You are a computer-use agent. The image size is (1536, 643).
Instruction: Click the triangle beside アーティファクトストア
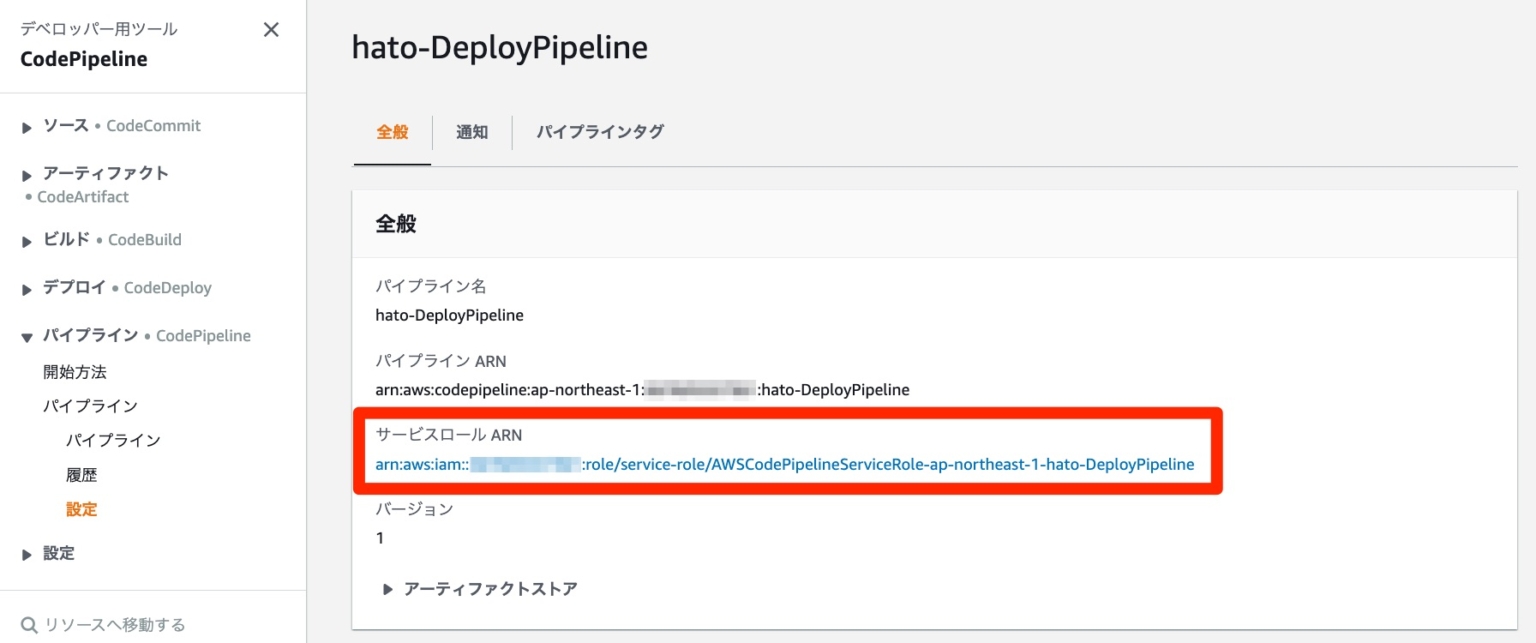(x=388, y=589)
